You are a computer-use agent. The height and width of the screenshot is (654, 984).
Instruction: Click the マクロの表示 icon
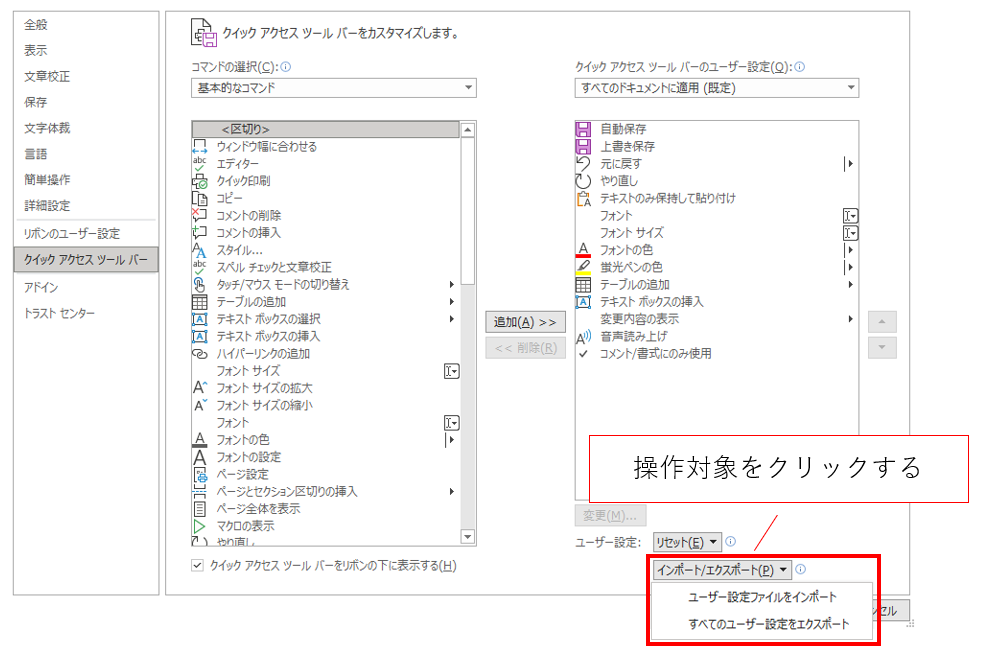click(x=199, y=526)
